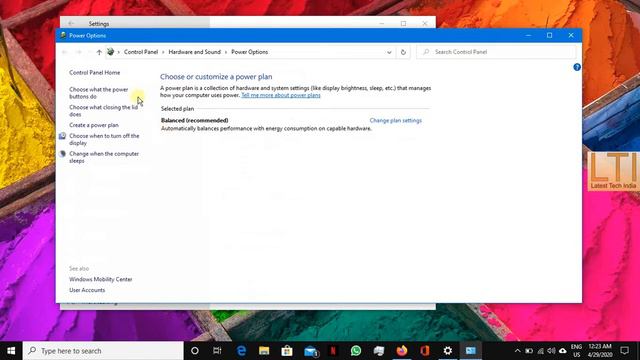Click the battery icon in the tray
Screen dimensions: 640x360
point(529,351)
